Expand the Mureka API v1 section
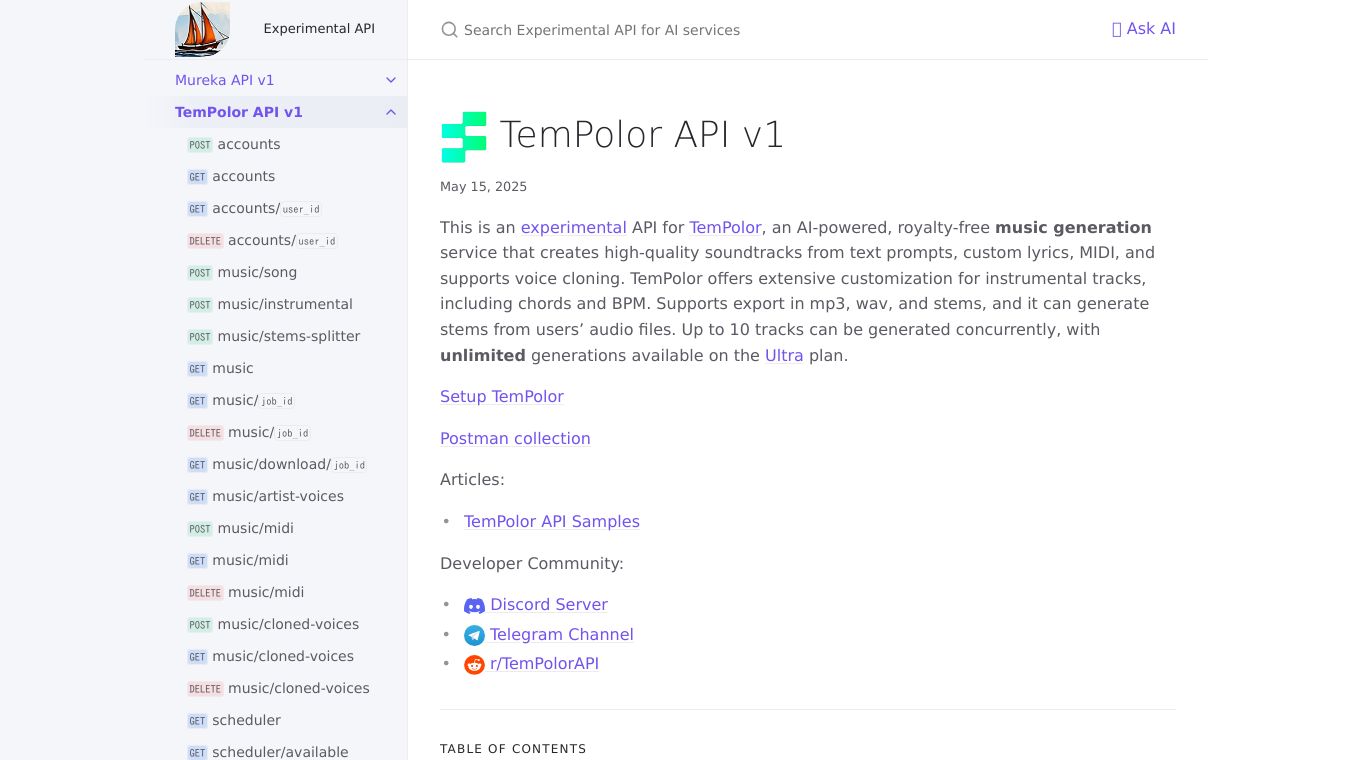1352x760 pixels. tap(391, 80)
